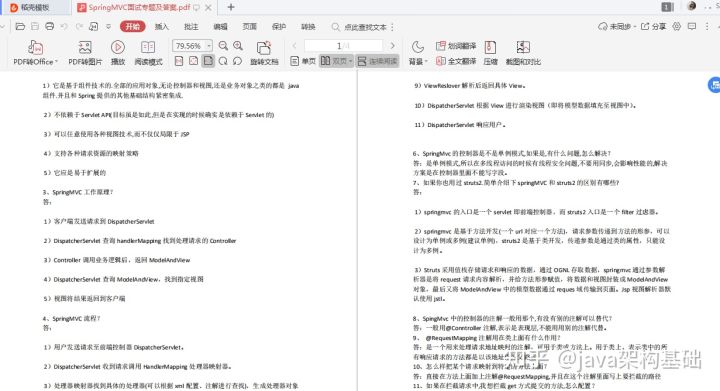
Task: Click the 点此查找文本 search field
Action: coord(360,27)
